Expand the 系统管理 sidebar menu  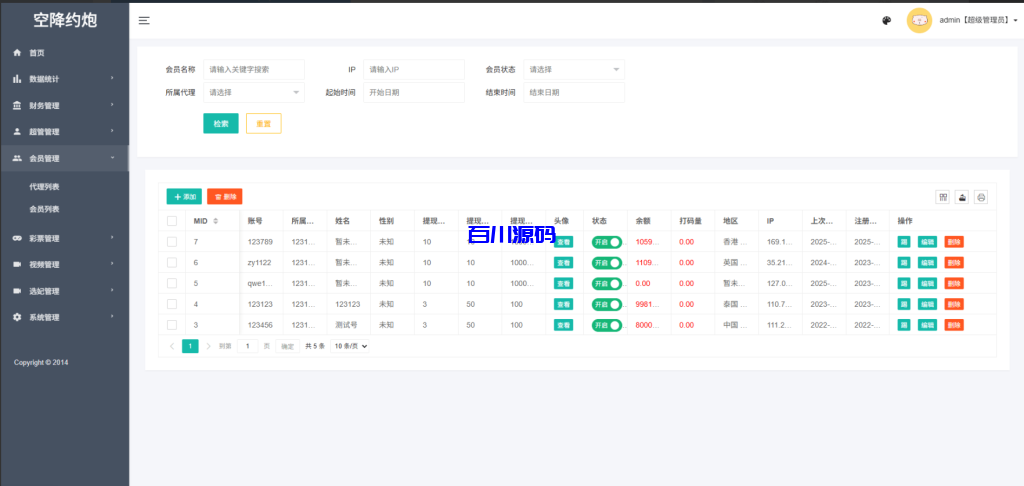tap(64, 317)
